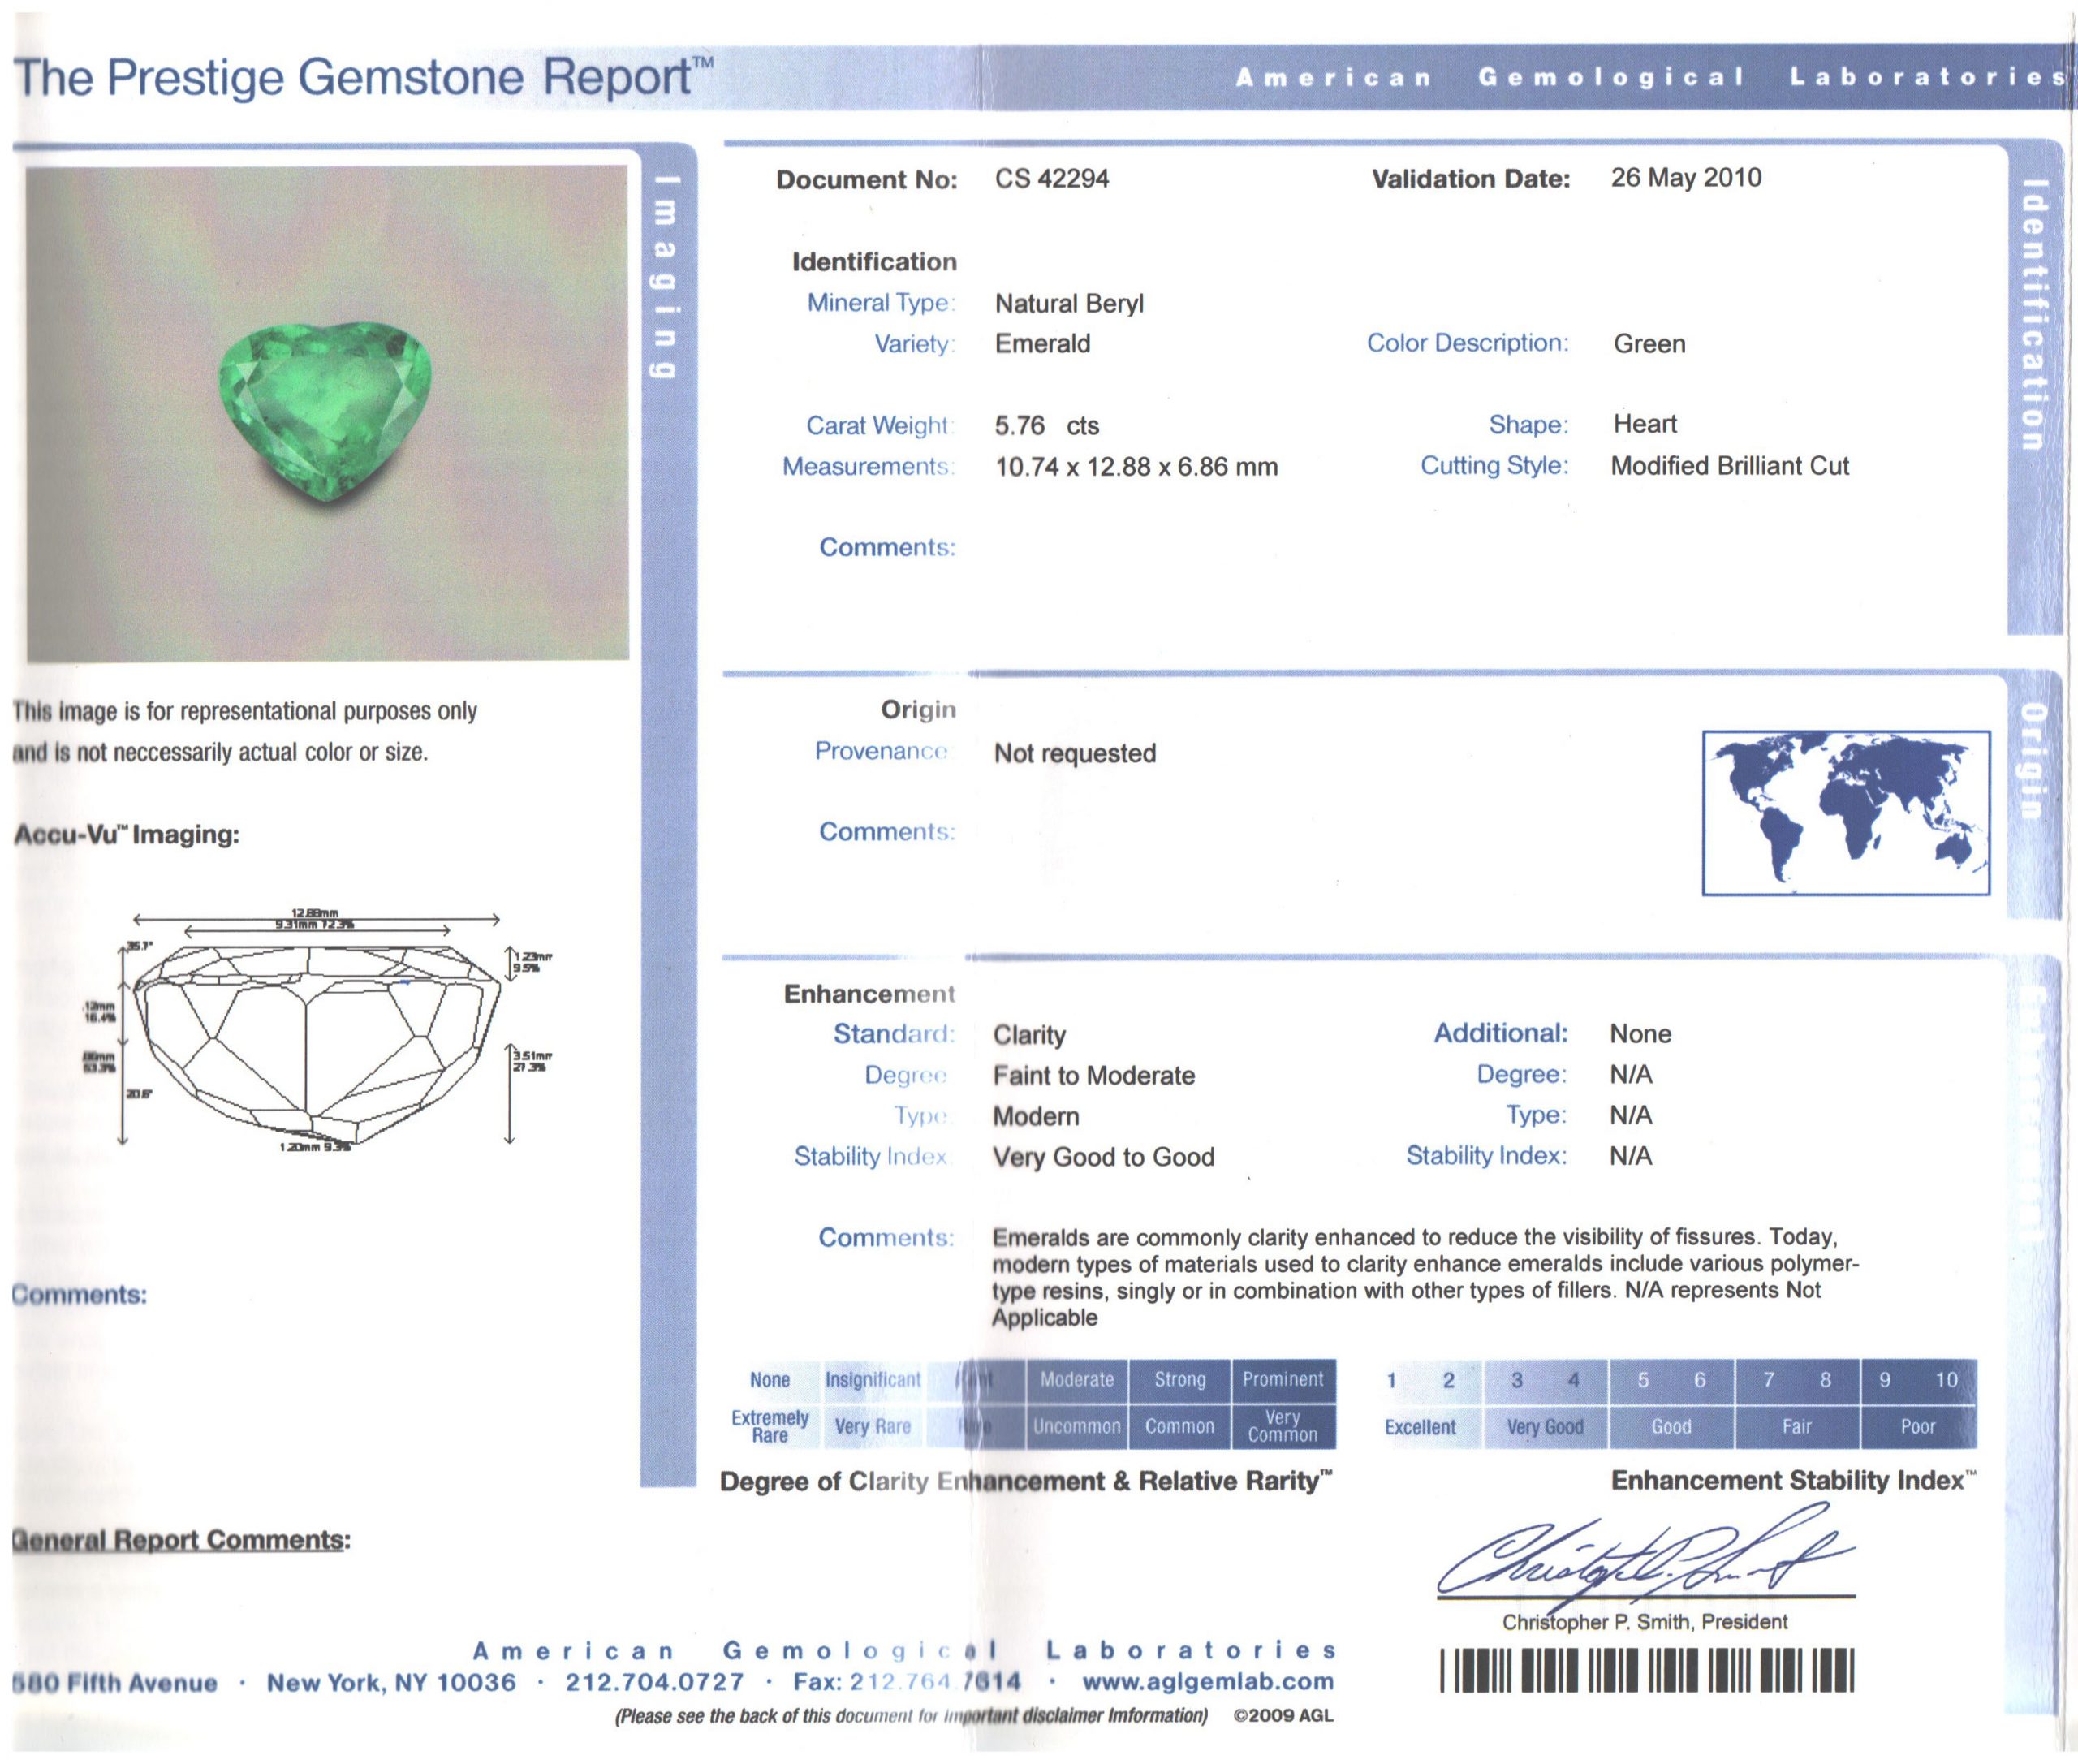Image resolution: width=2078 pixels, height=1764 pixels.
Task: Click the document number CS 42294
Action: pyautogui.click(x=1051, y=179)
